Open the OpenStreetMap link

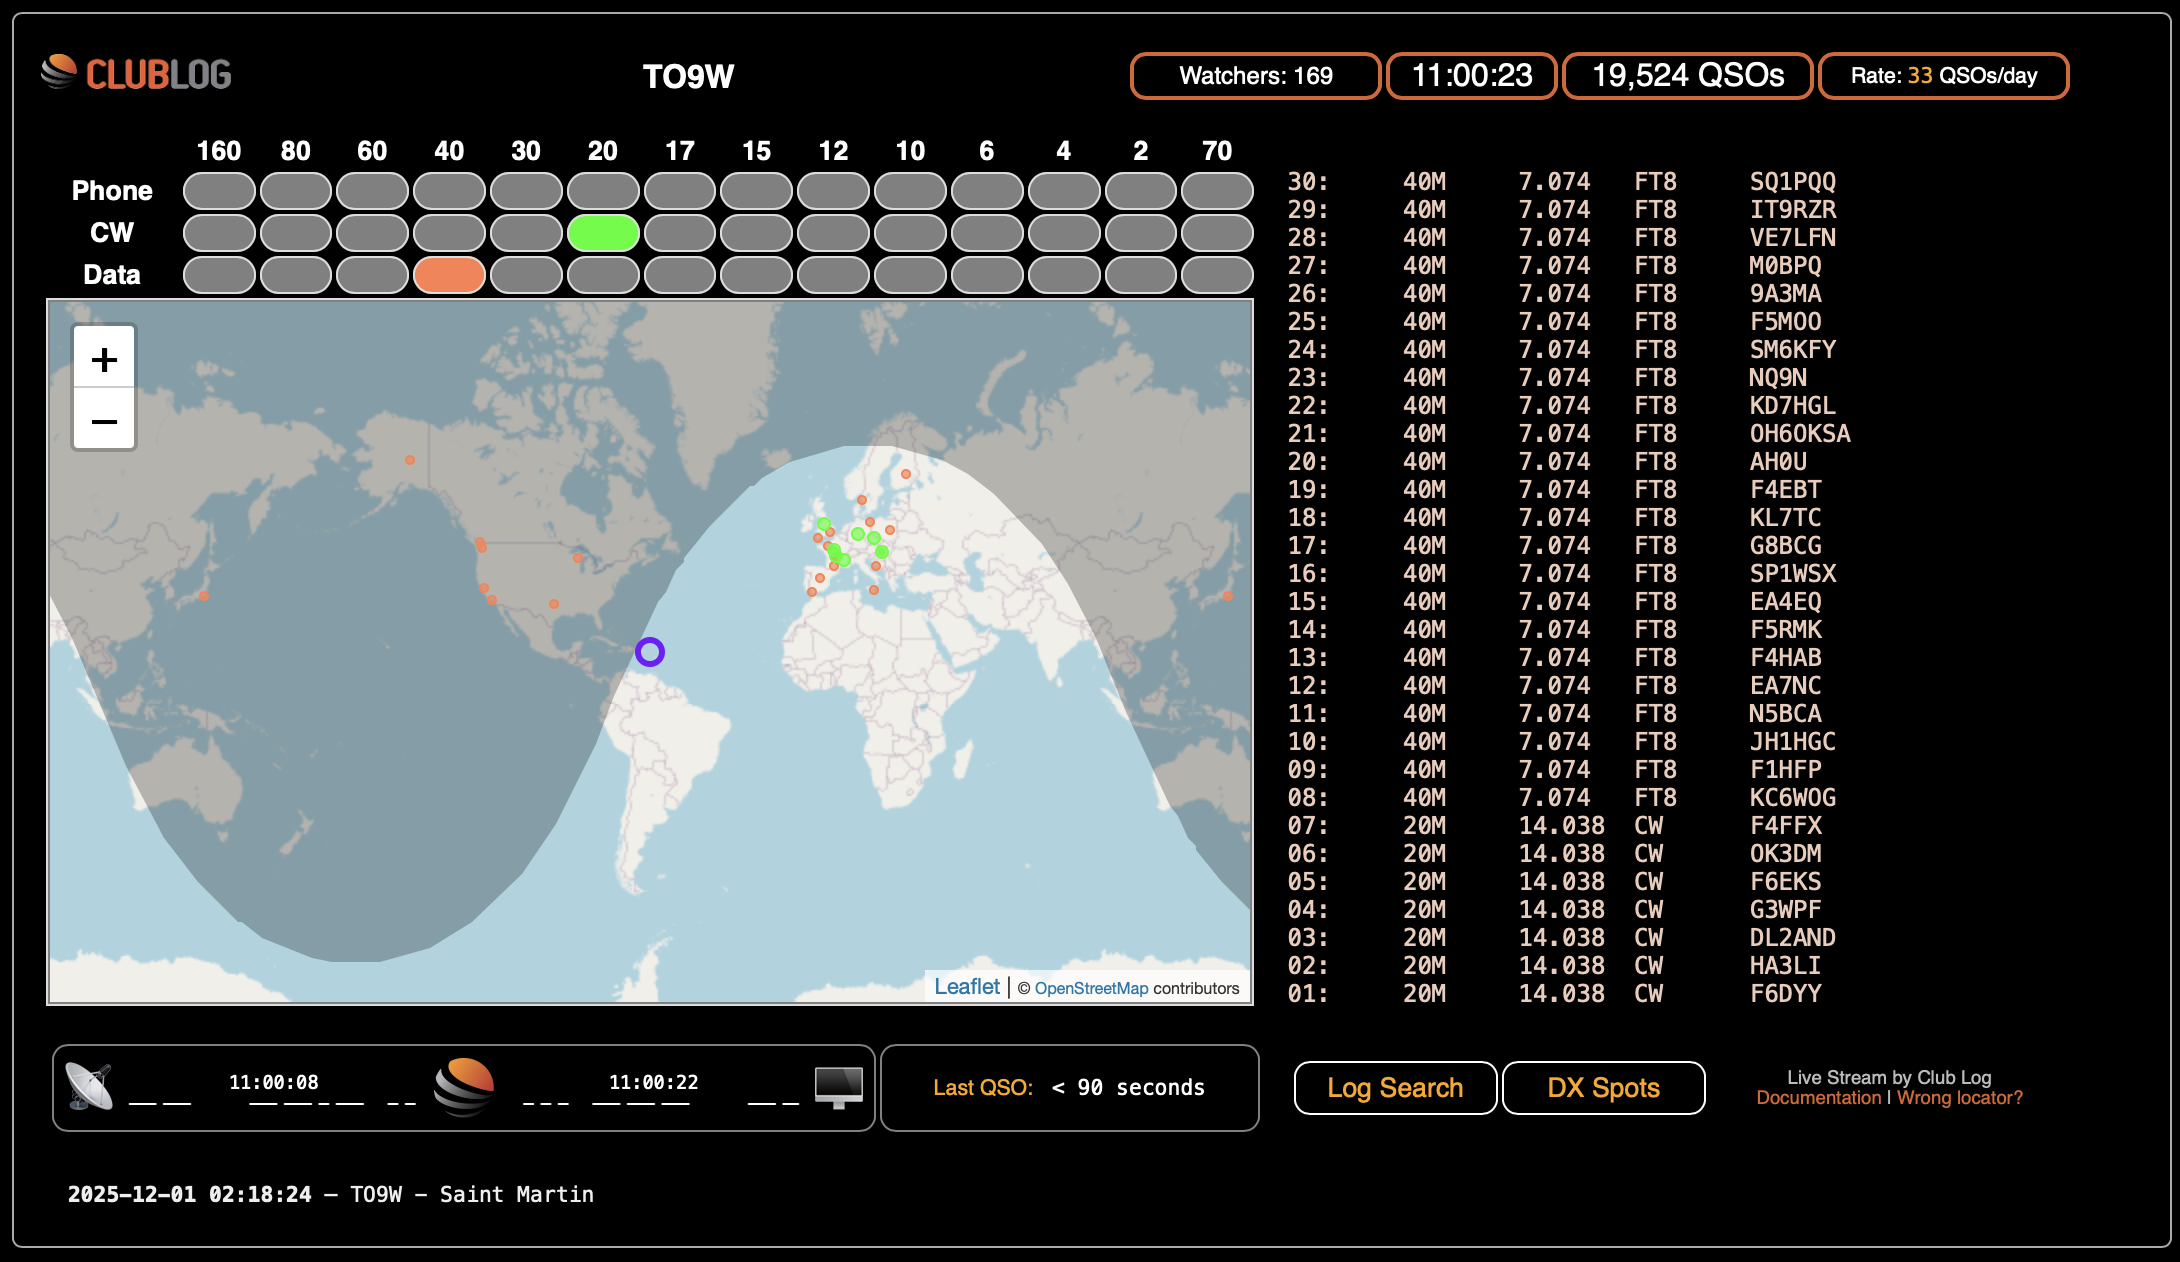(x=1091, y=988)
